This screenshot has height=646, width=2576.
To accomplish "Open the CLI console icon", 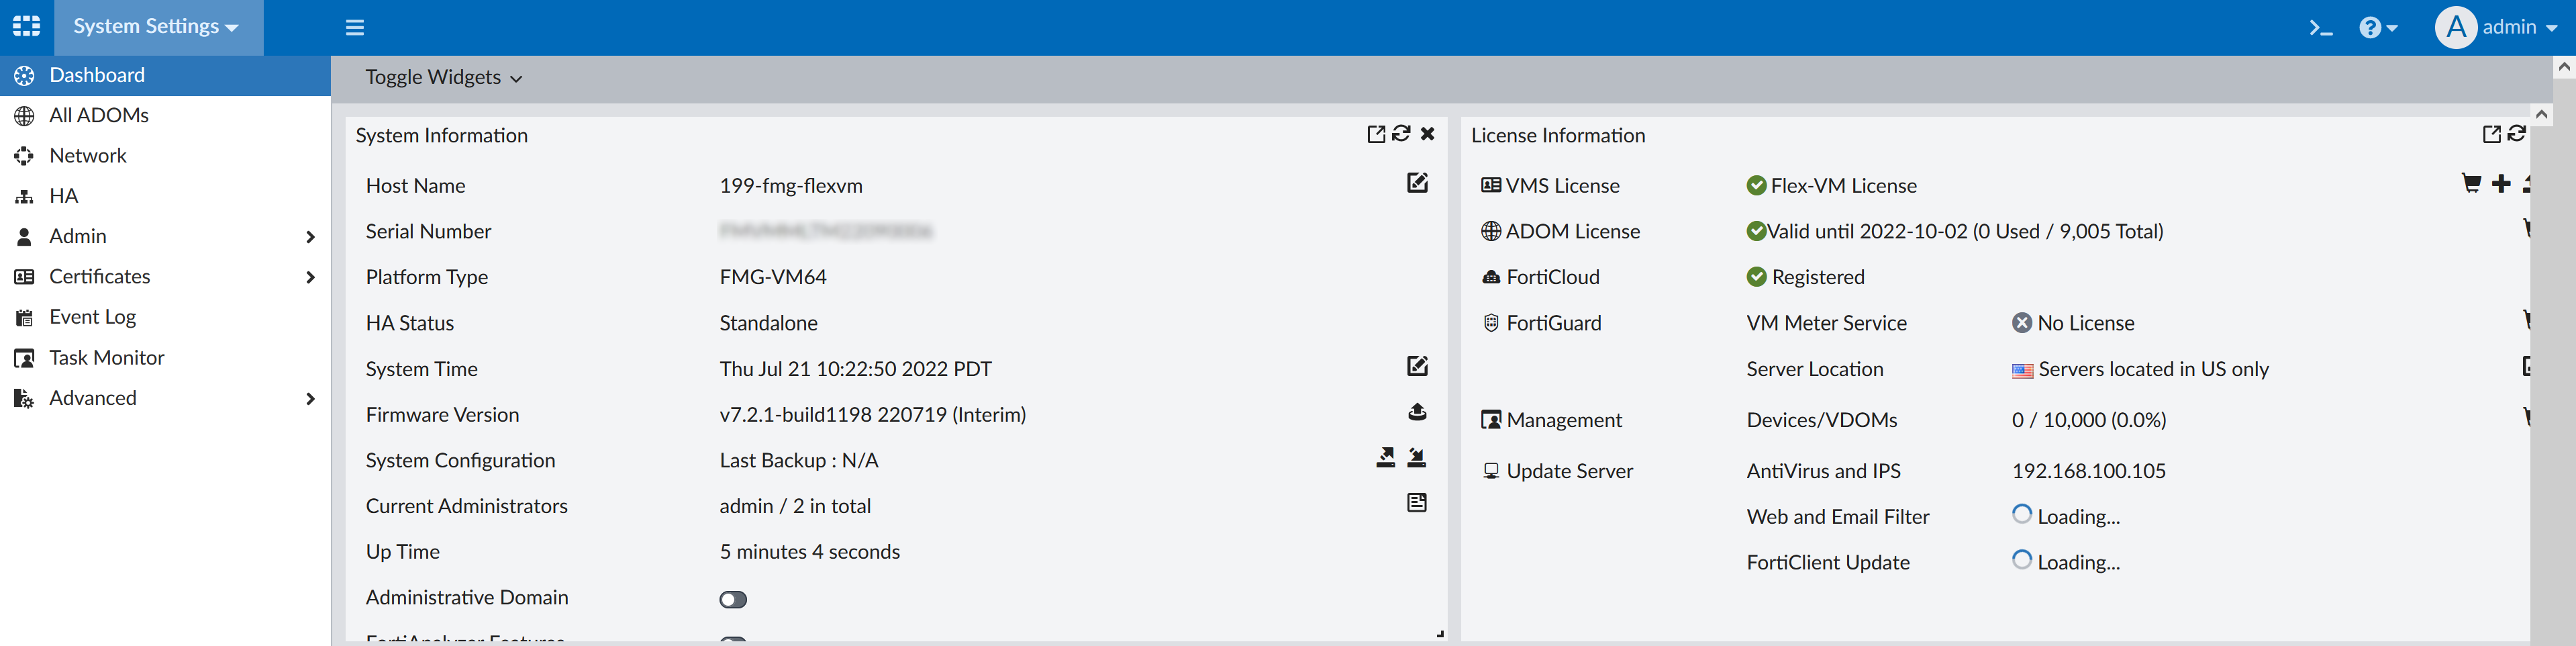I will pyautogui.click(x=2320, y=28).
